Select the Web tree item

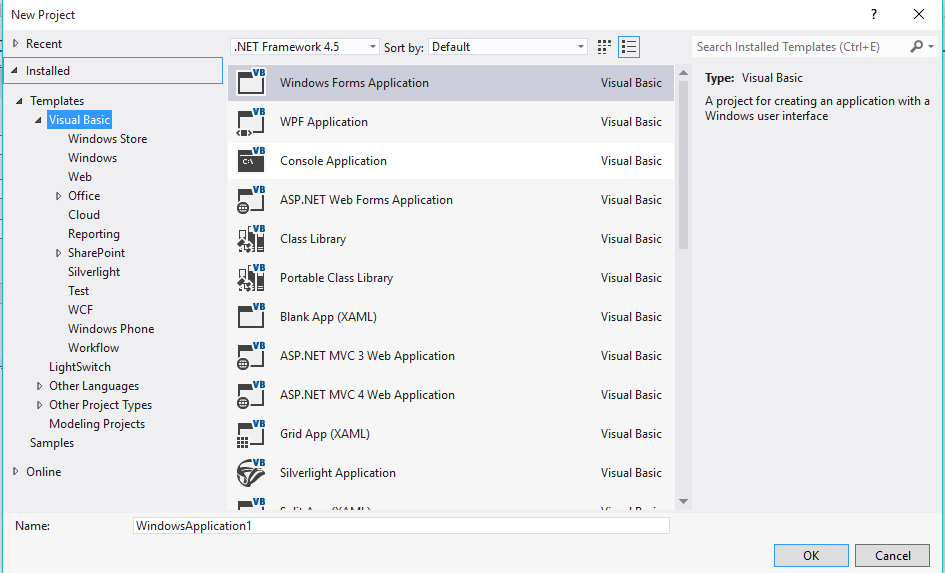pos(80,177)
